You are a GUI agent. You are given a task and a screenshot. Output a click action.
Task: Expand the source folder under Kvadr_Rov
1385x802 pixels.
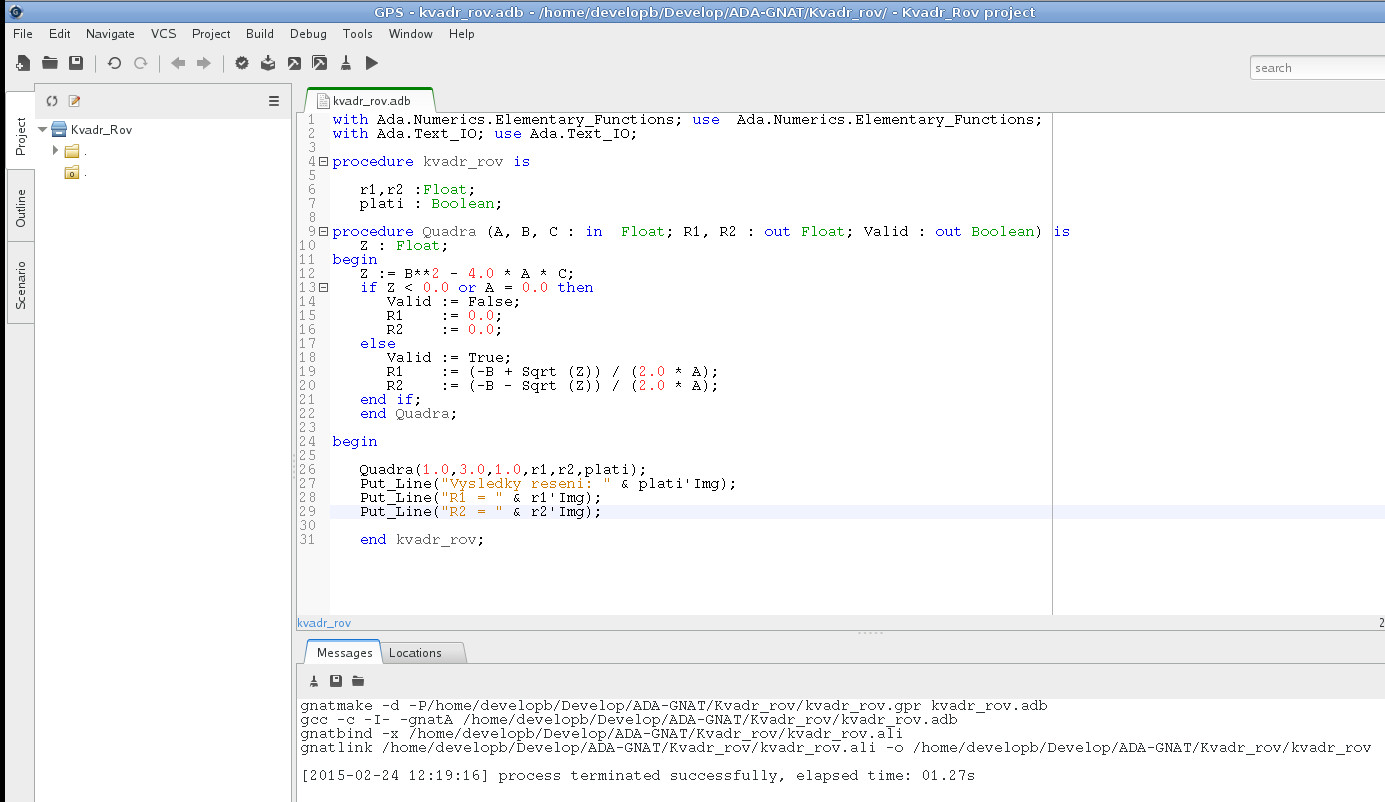(x=56, y=151)
